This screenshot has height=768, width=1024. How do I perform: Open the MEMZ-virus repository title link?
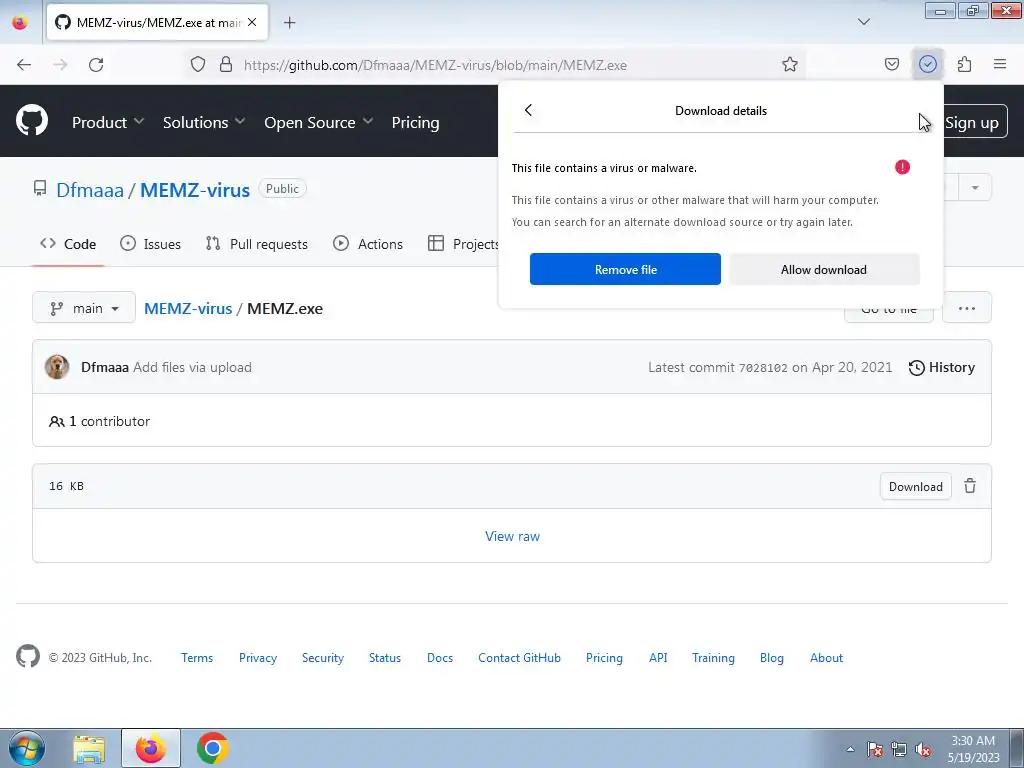point(195,190)
